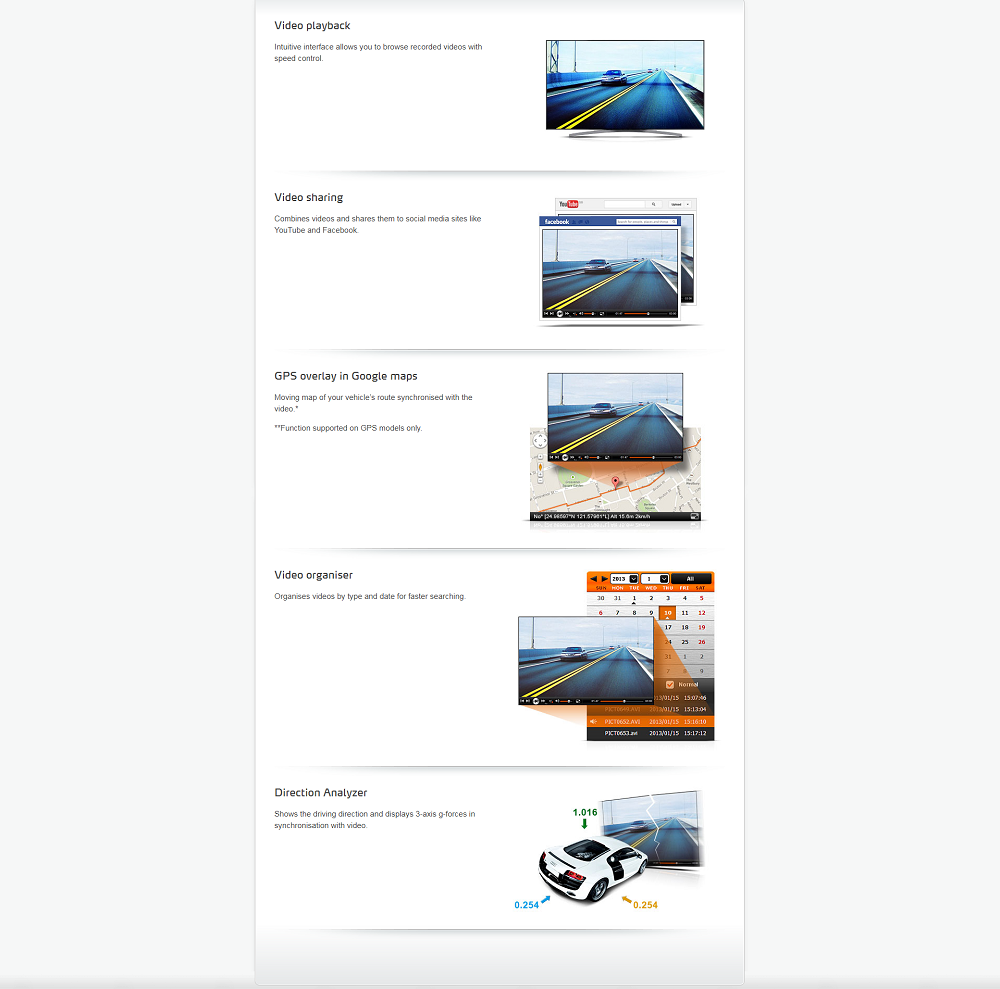Click the map pan control circle

click(540, 440)
